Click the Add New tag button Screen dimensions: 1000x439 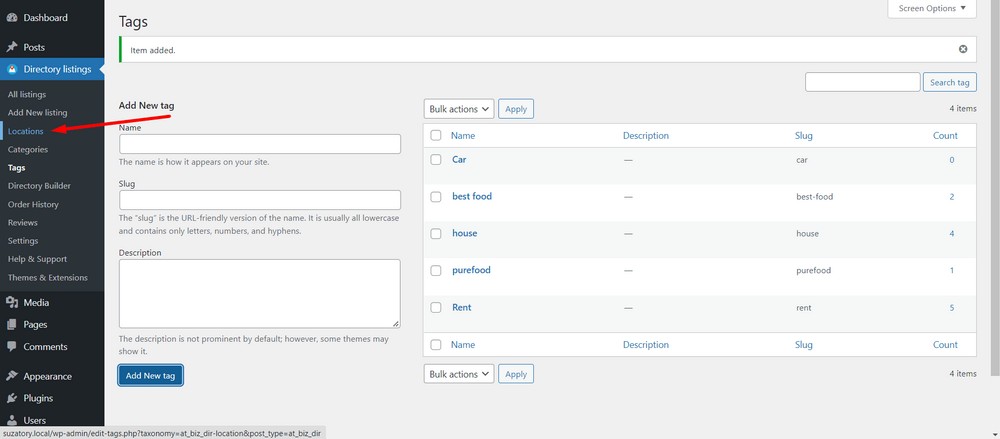tap(151, 375)
